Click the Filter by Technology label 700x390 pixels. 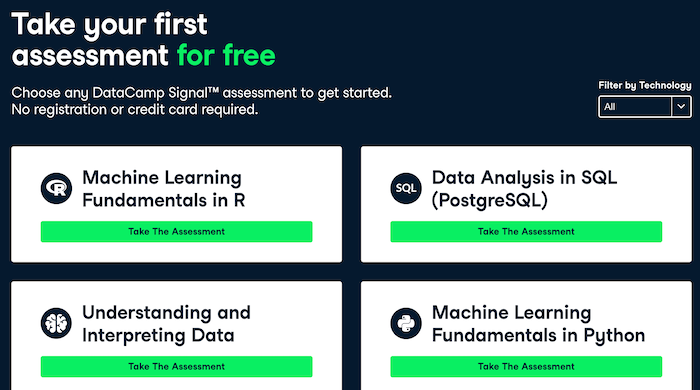click(x=645, y=85)
